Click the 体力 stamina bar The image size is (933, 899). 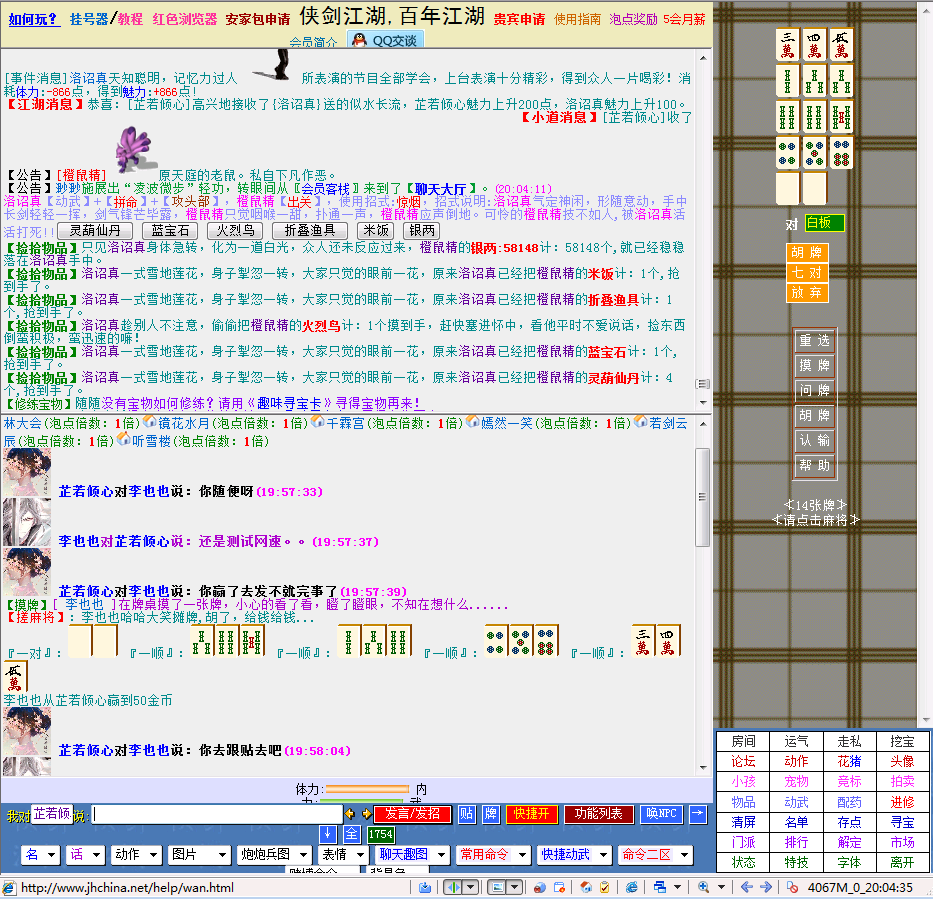[367, 790]
